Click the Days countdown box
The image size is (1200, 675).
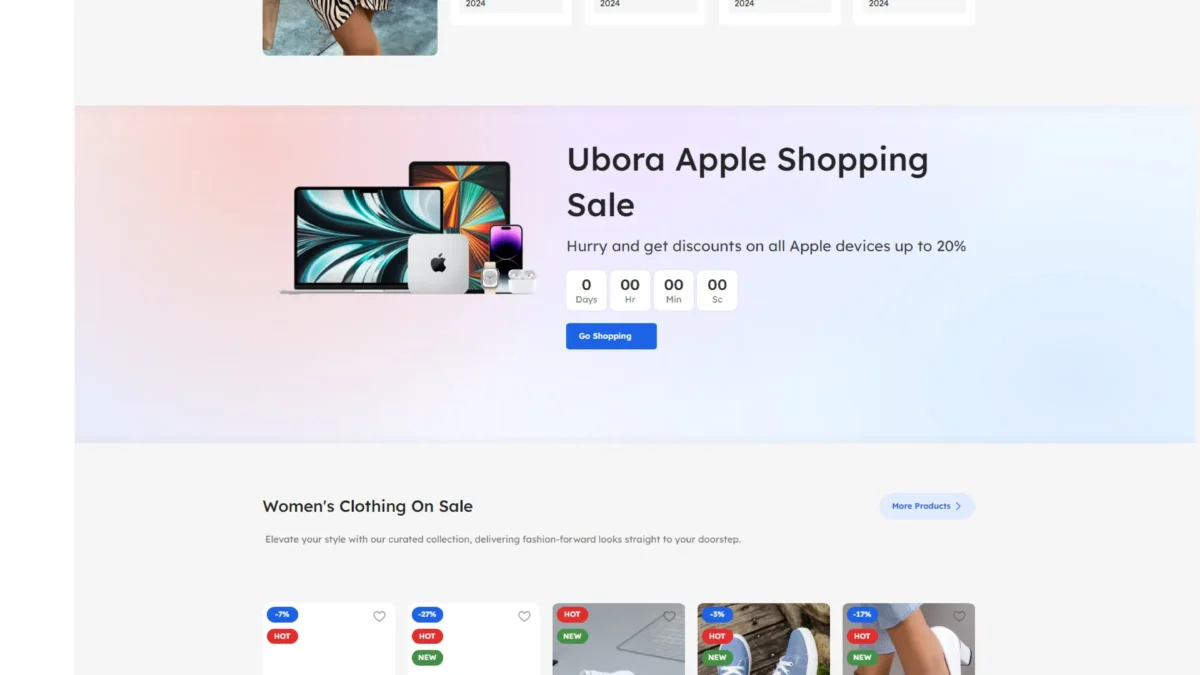pyautogui.click(x=586, y=290)
